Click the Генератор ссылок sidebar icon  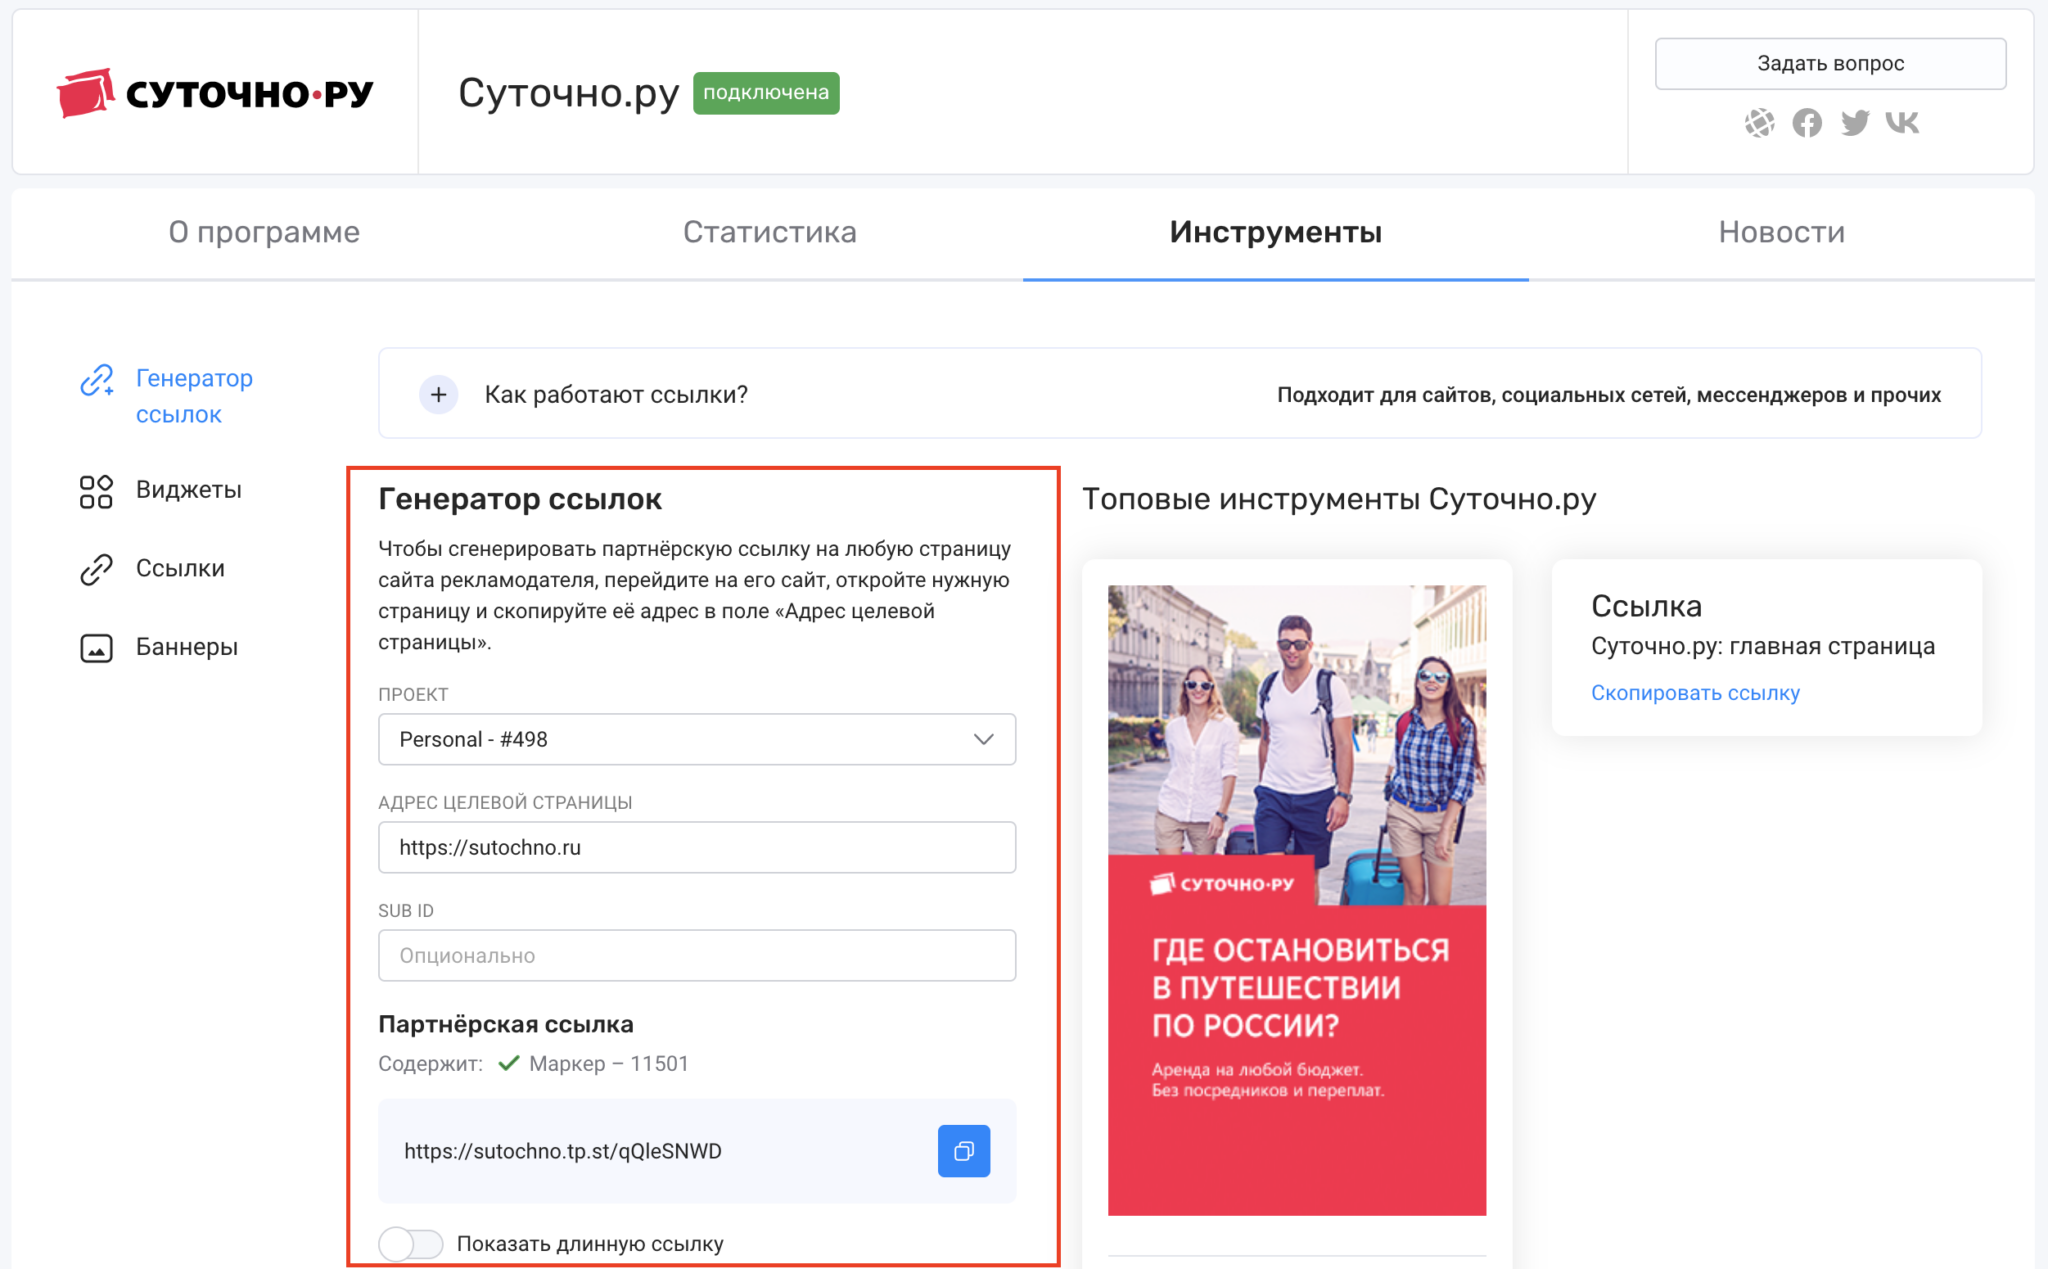pyautogui.click(x=97, y=380)
